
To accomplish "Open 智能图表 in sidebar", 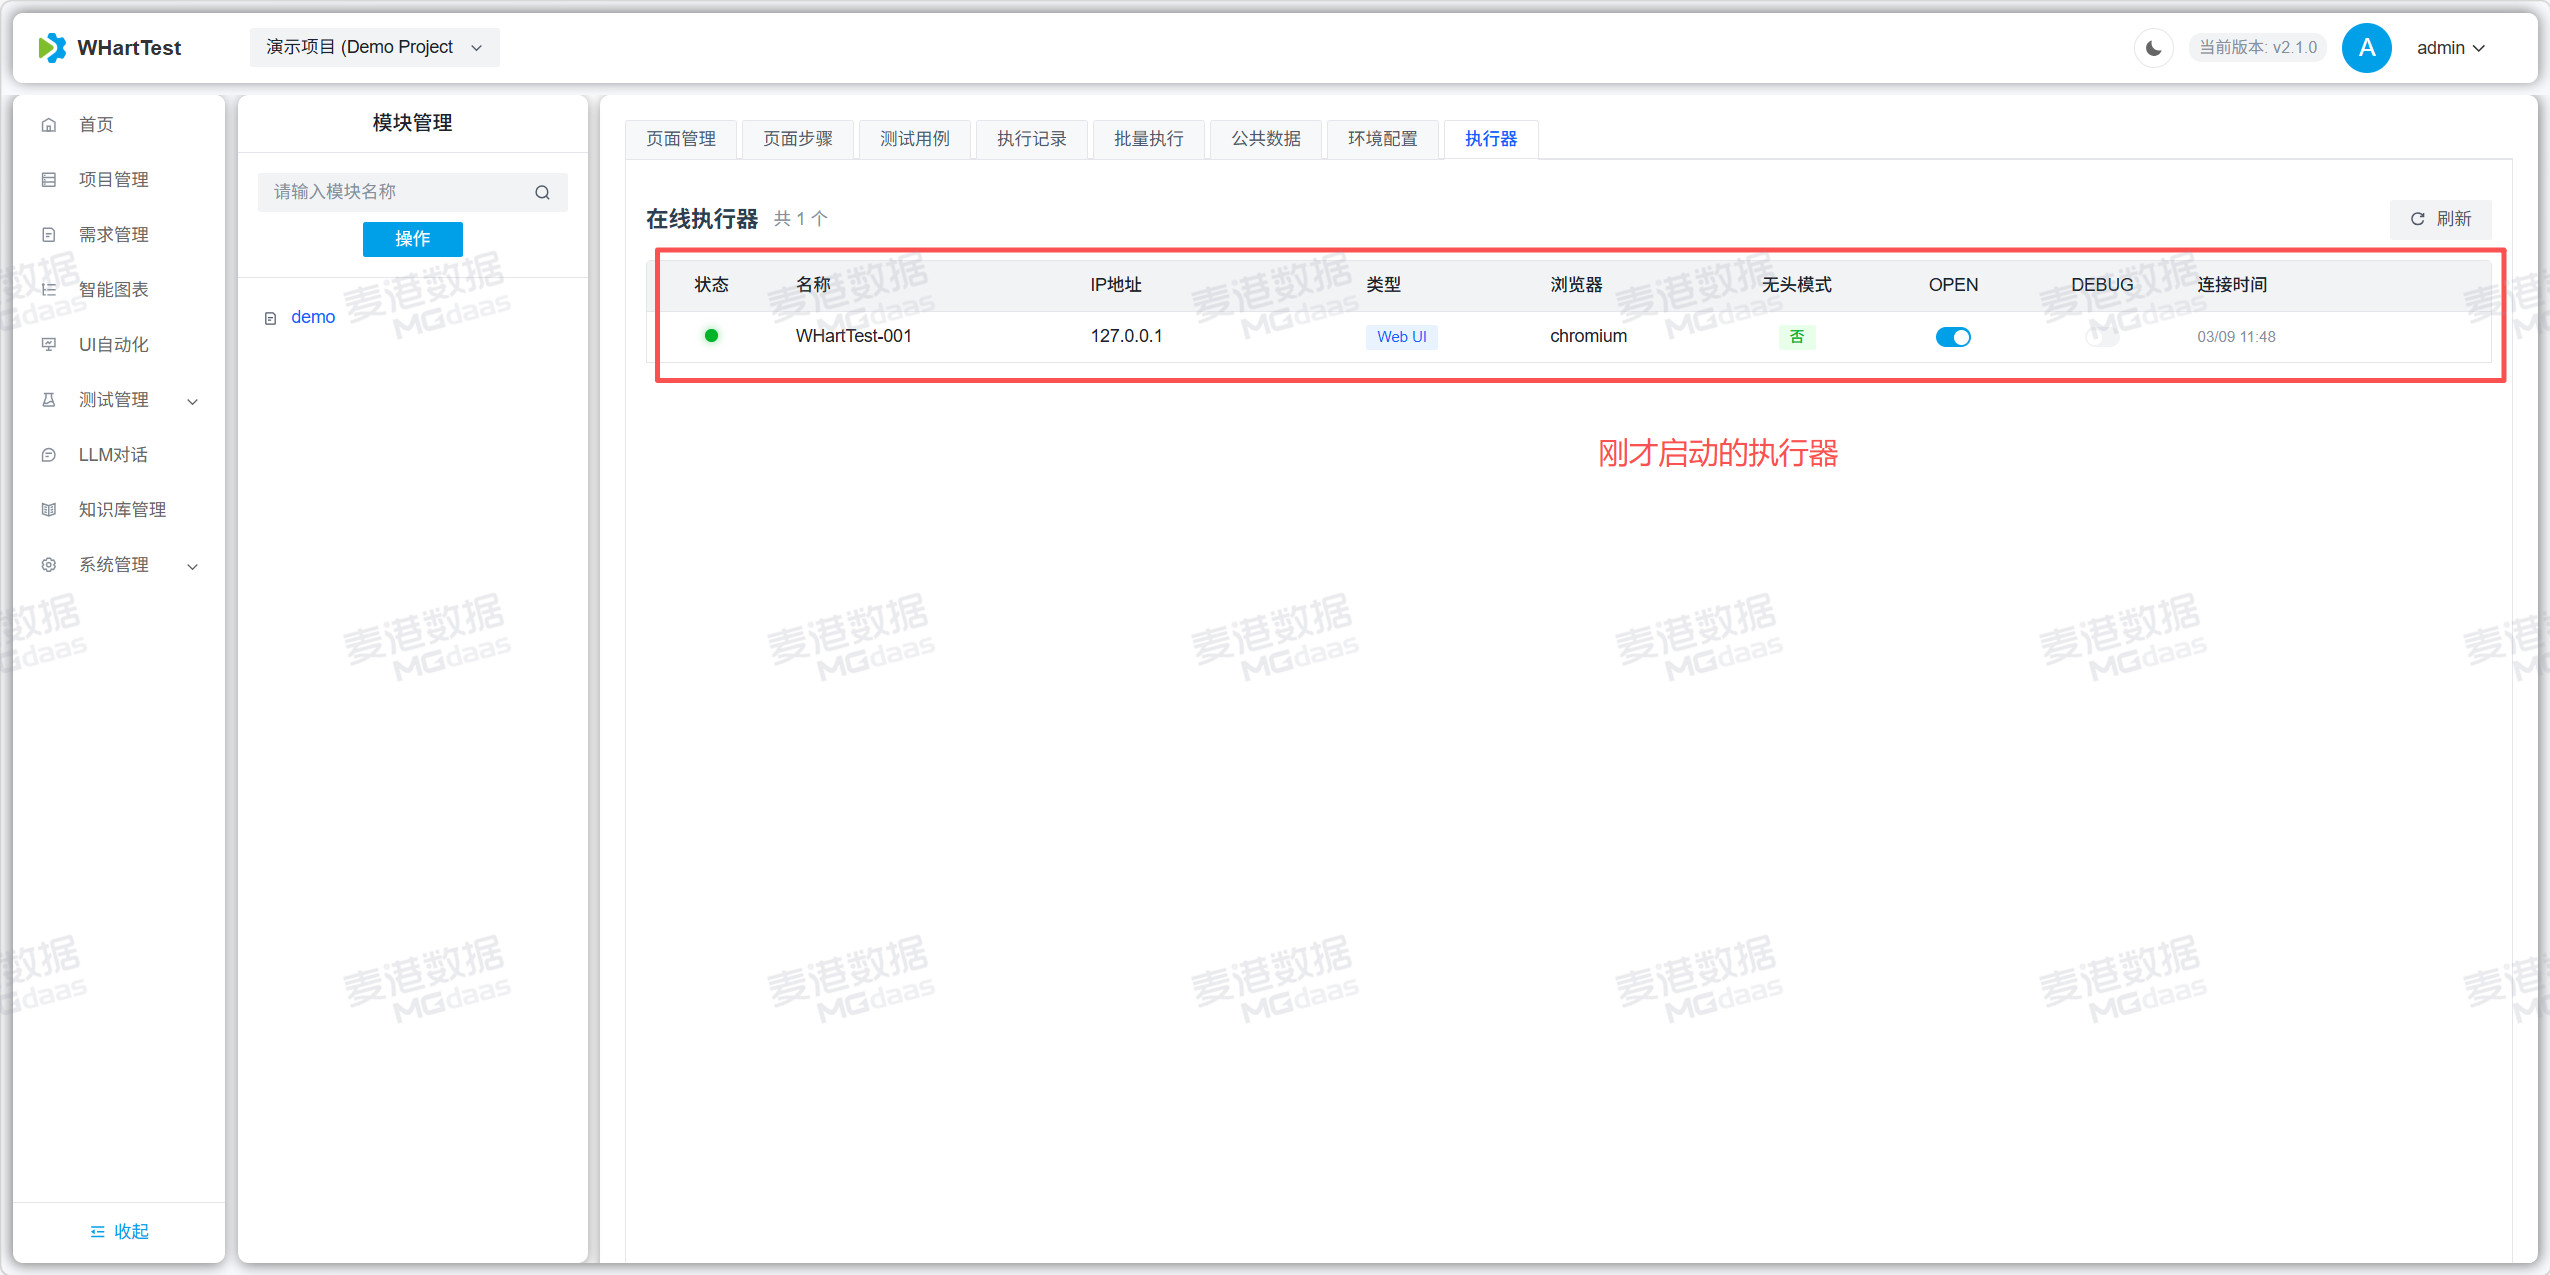I will (113, 290).
